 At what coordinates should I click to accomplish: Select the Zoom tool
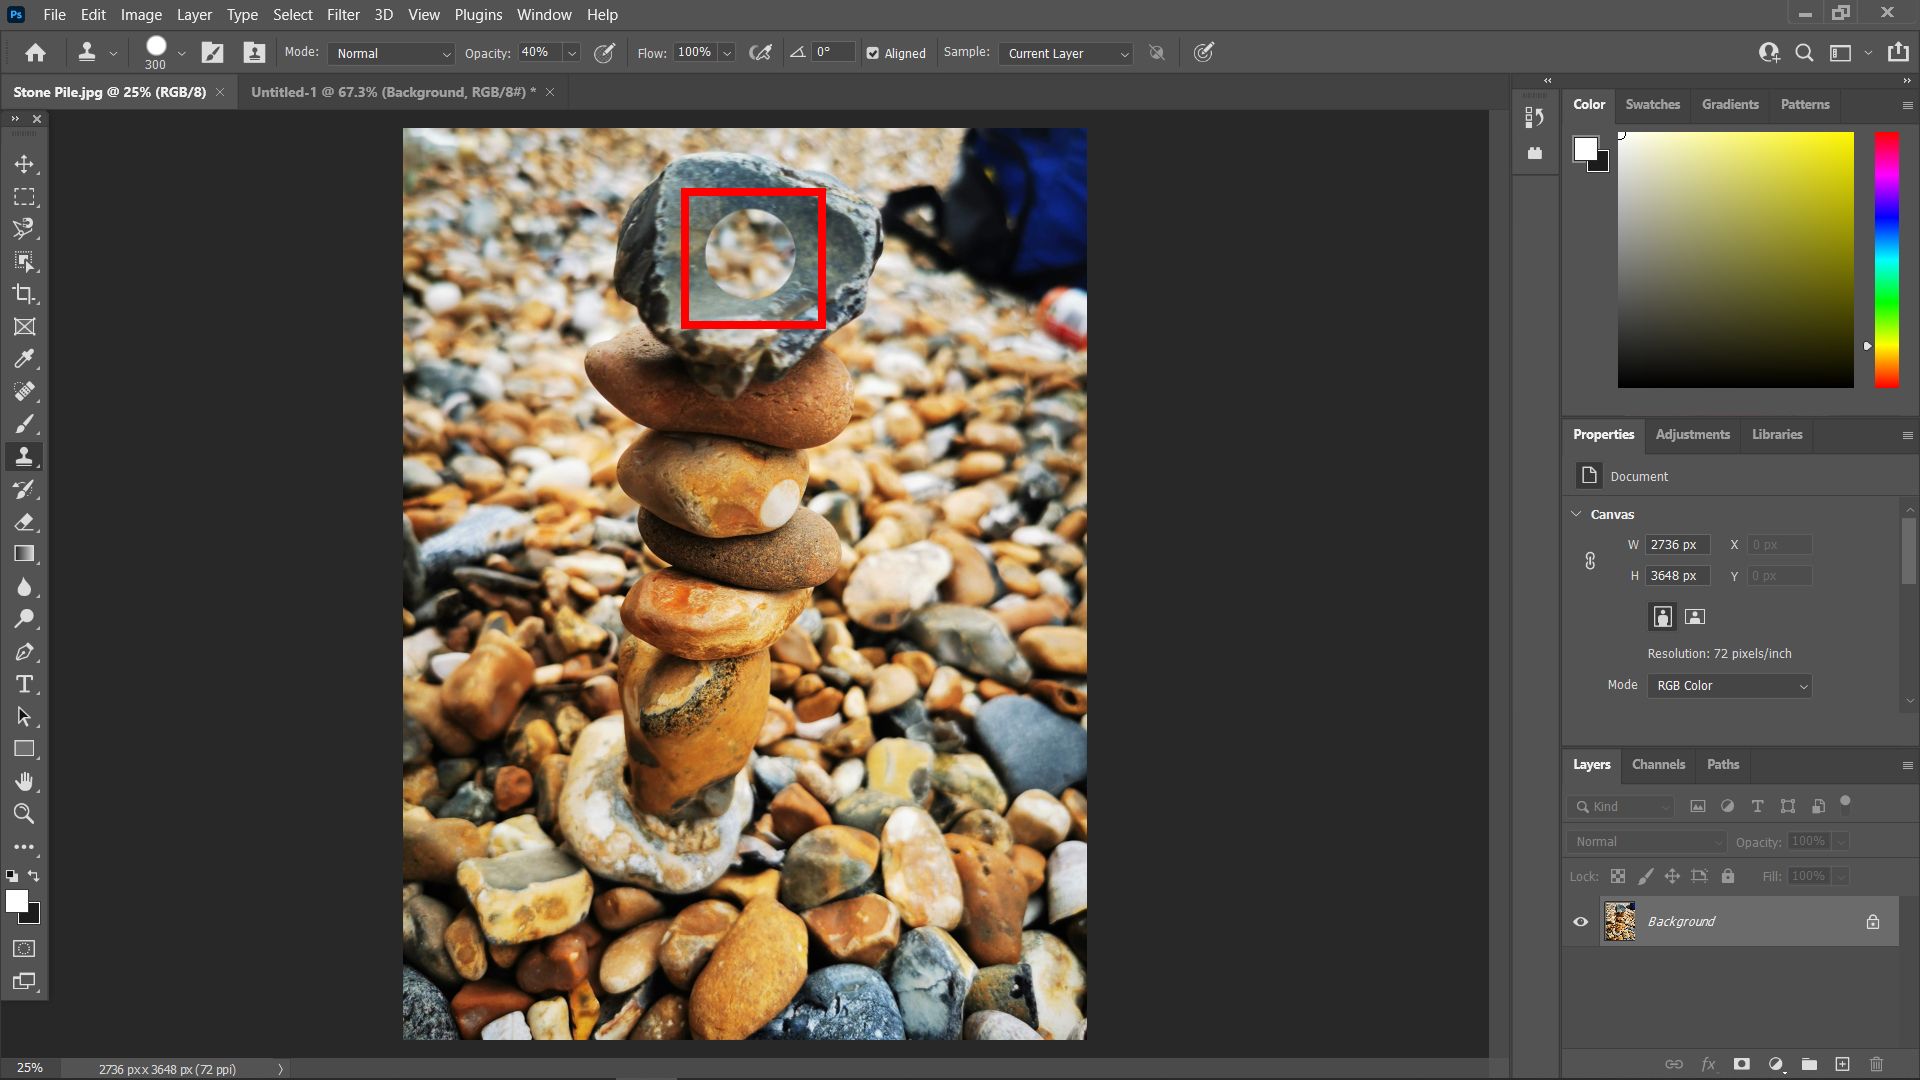[x=24, y=814]
